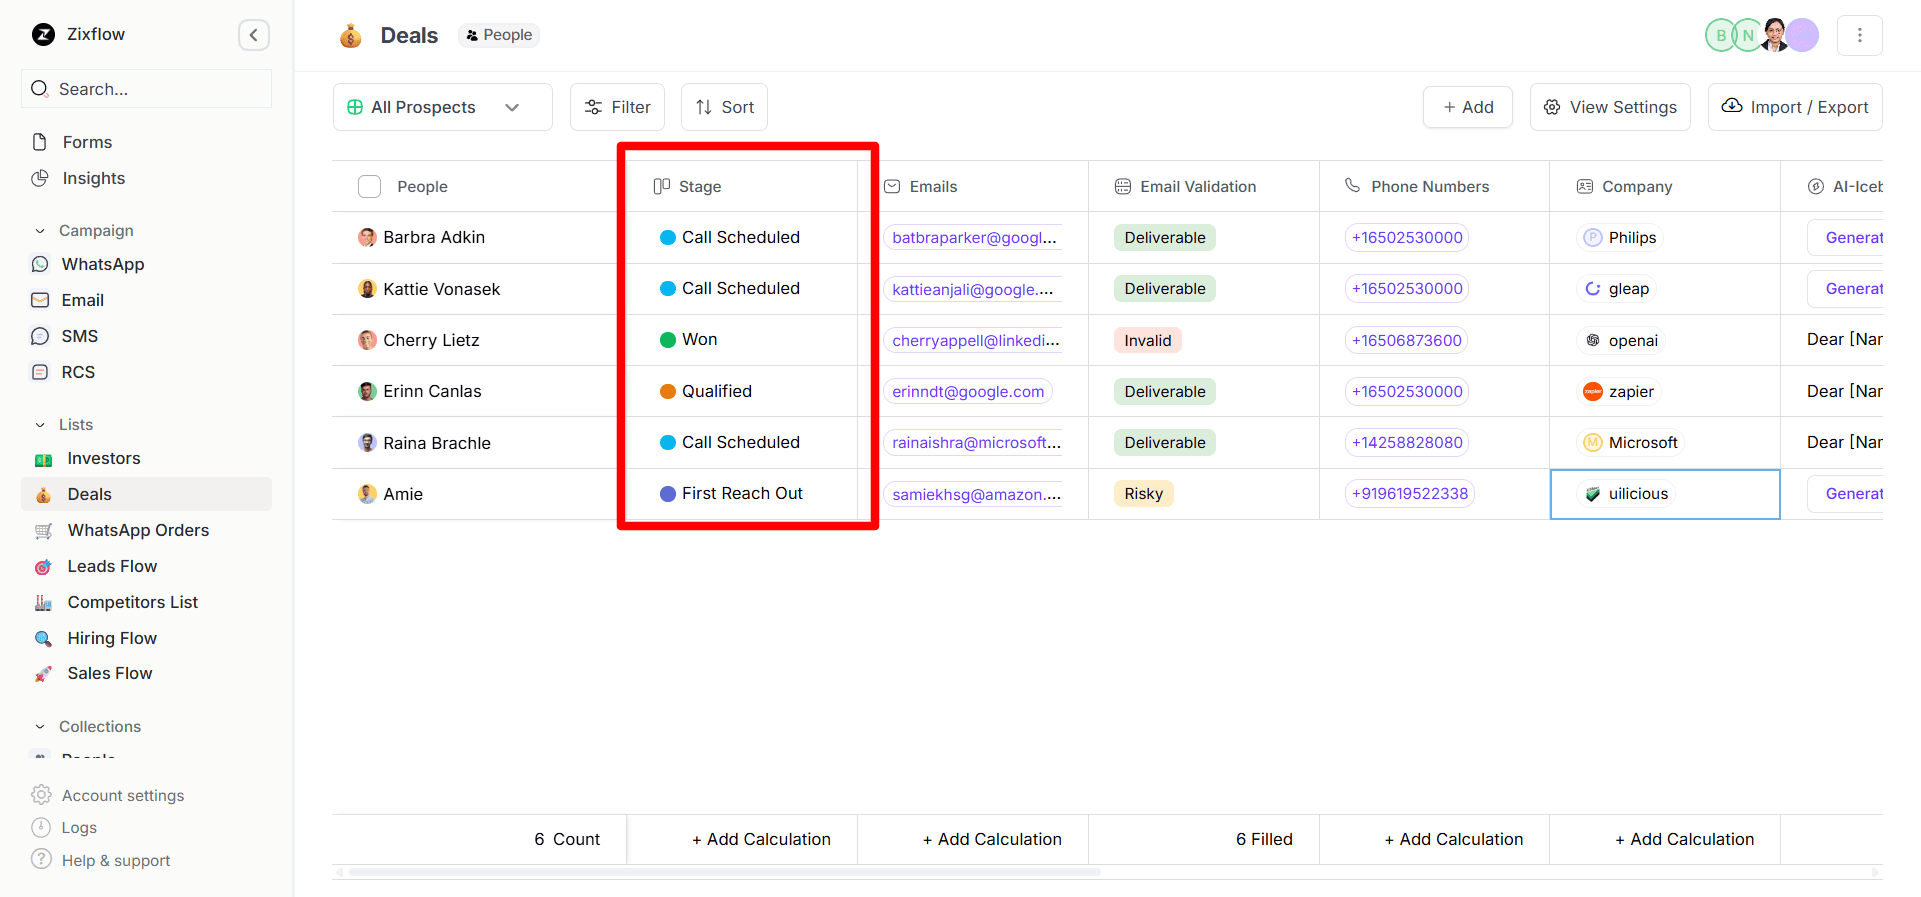Open Hiring Flow magnifier icon

pyautogui.click(x=44, y=639)
